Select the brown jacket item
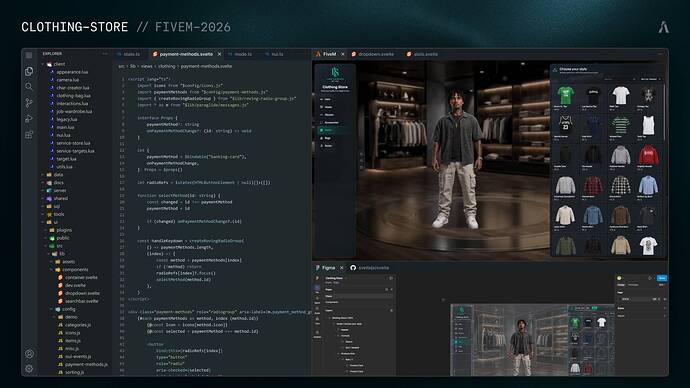Viewport: 690px width, 388px height. tap(620, 216)
